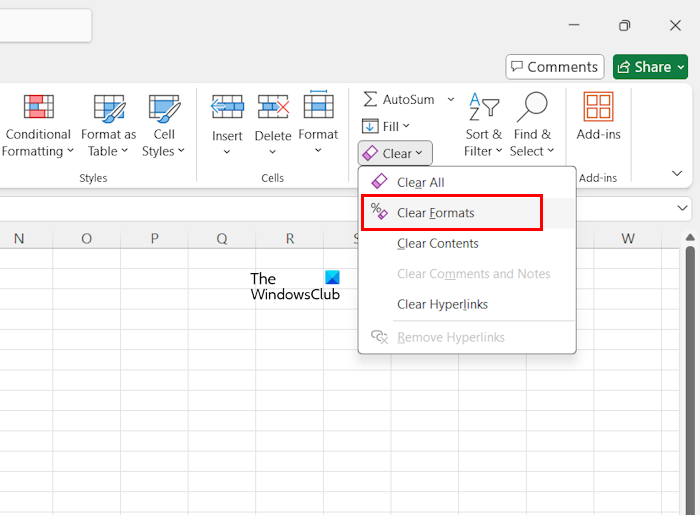Collapse the ribbon with the chevron
Image resolution: width=700 pixels, height=515 pixels.
coord(677,173)
